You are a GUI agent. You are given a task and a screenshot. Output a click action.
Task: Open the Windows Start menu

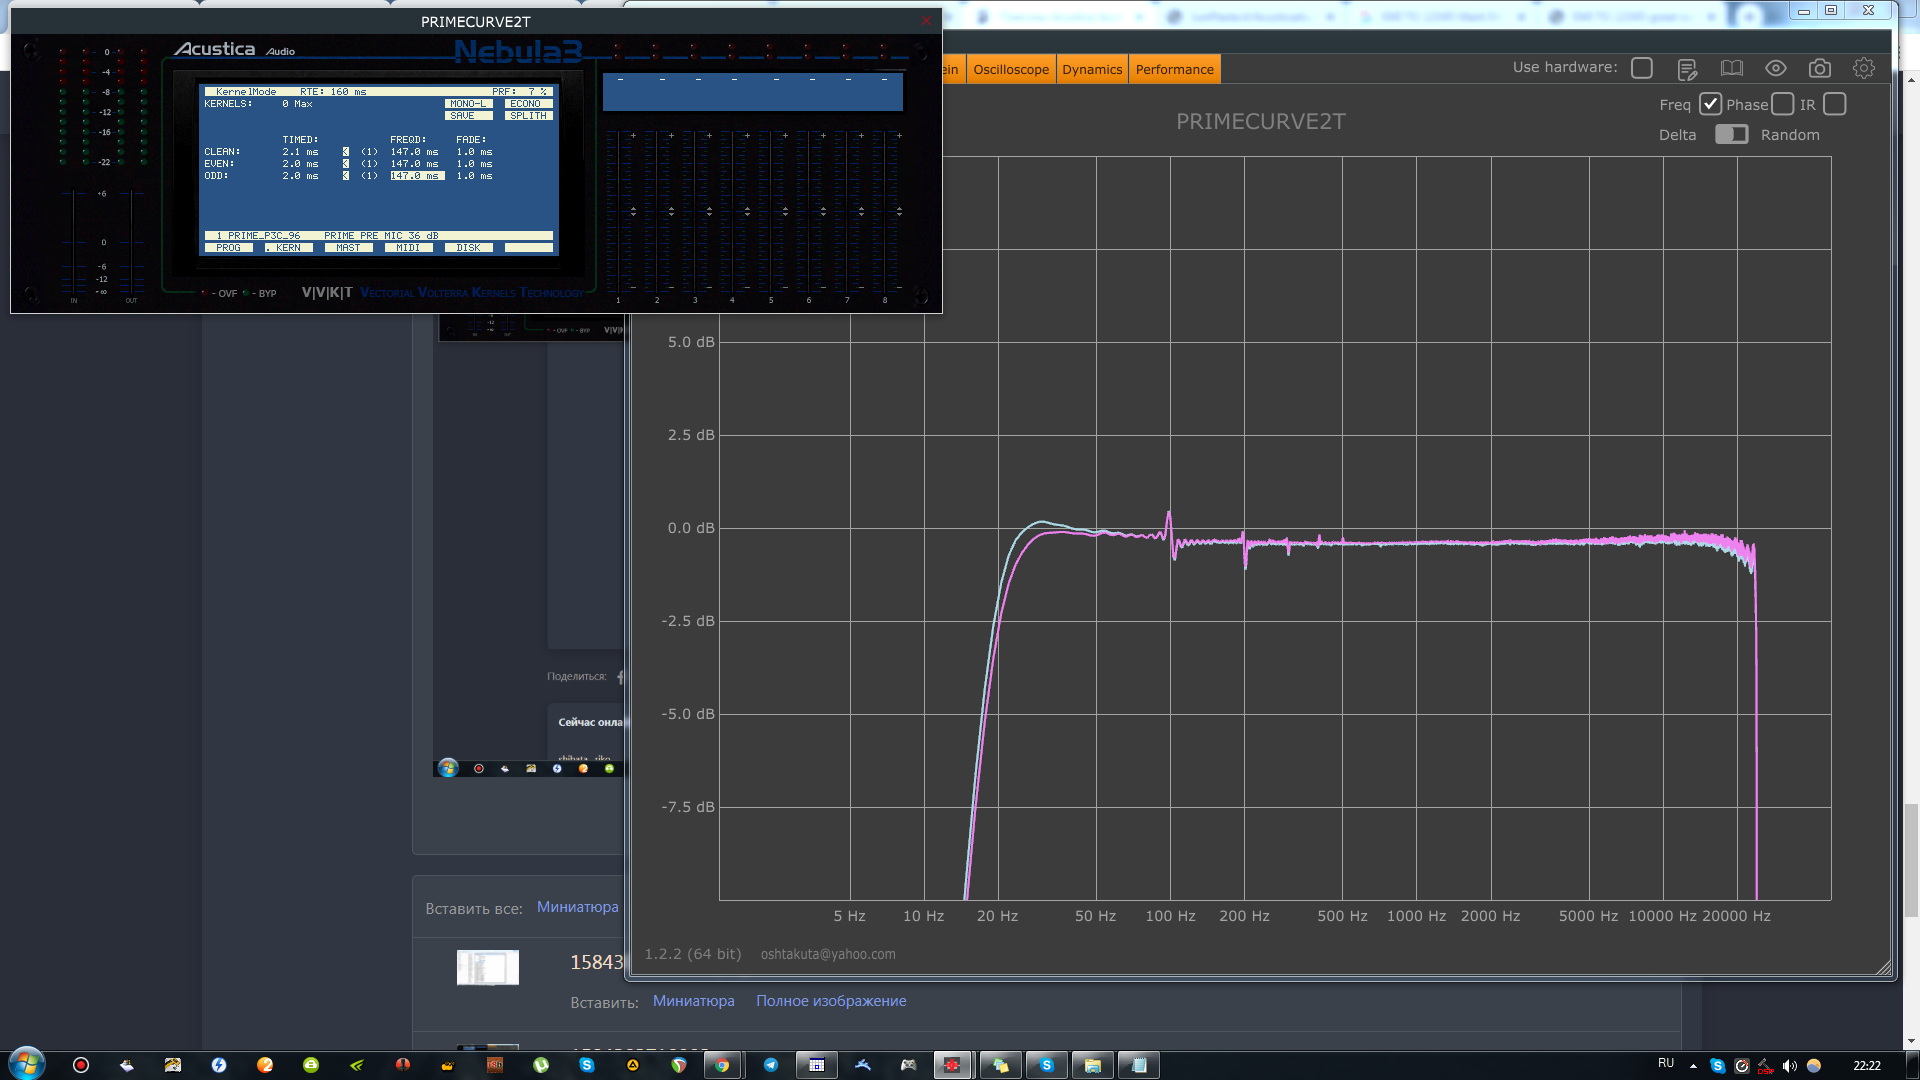tap(27, 1064)
